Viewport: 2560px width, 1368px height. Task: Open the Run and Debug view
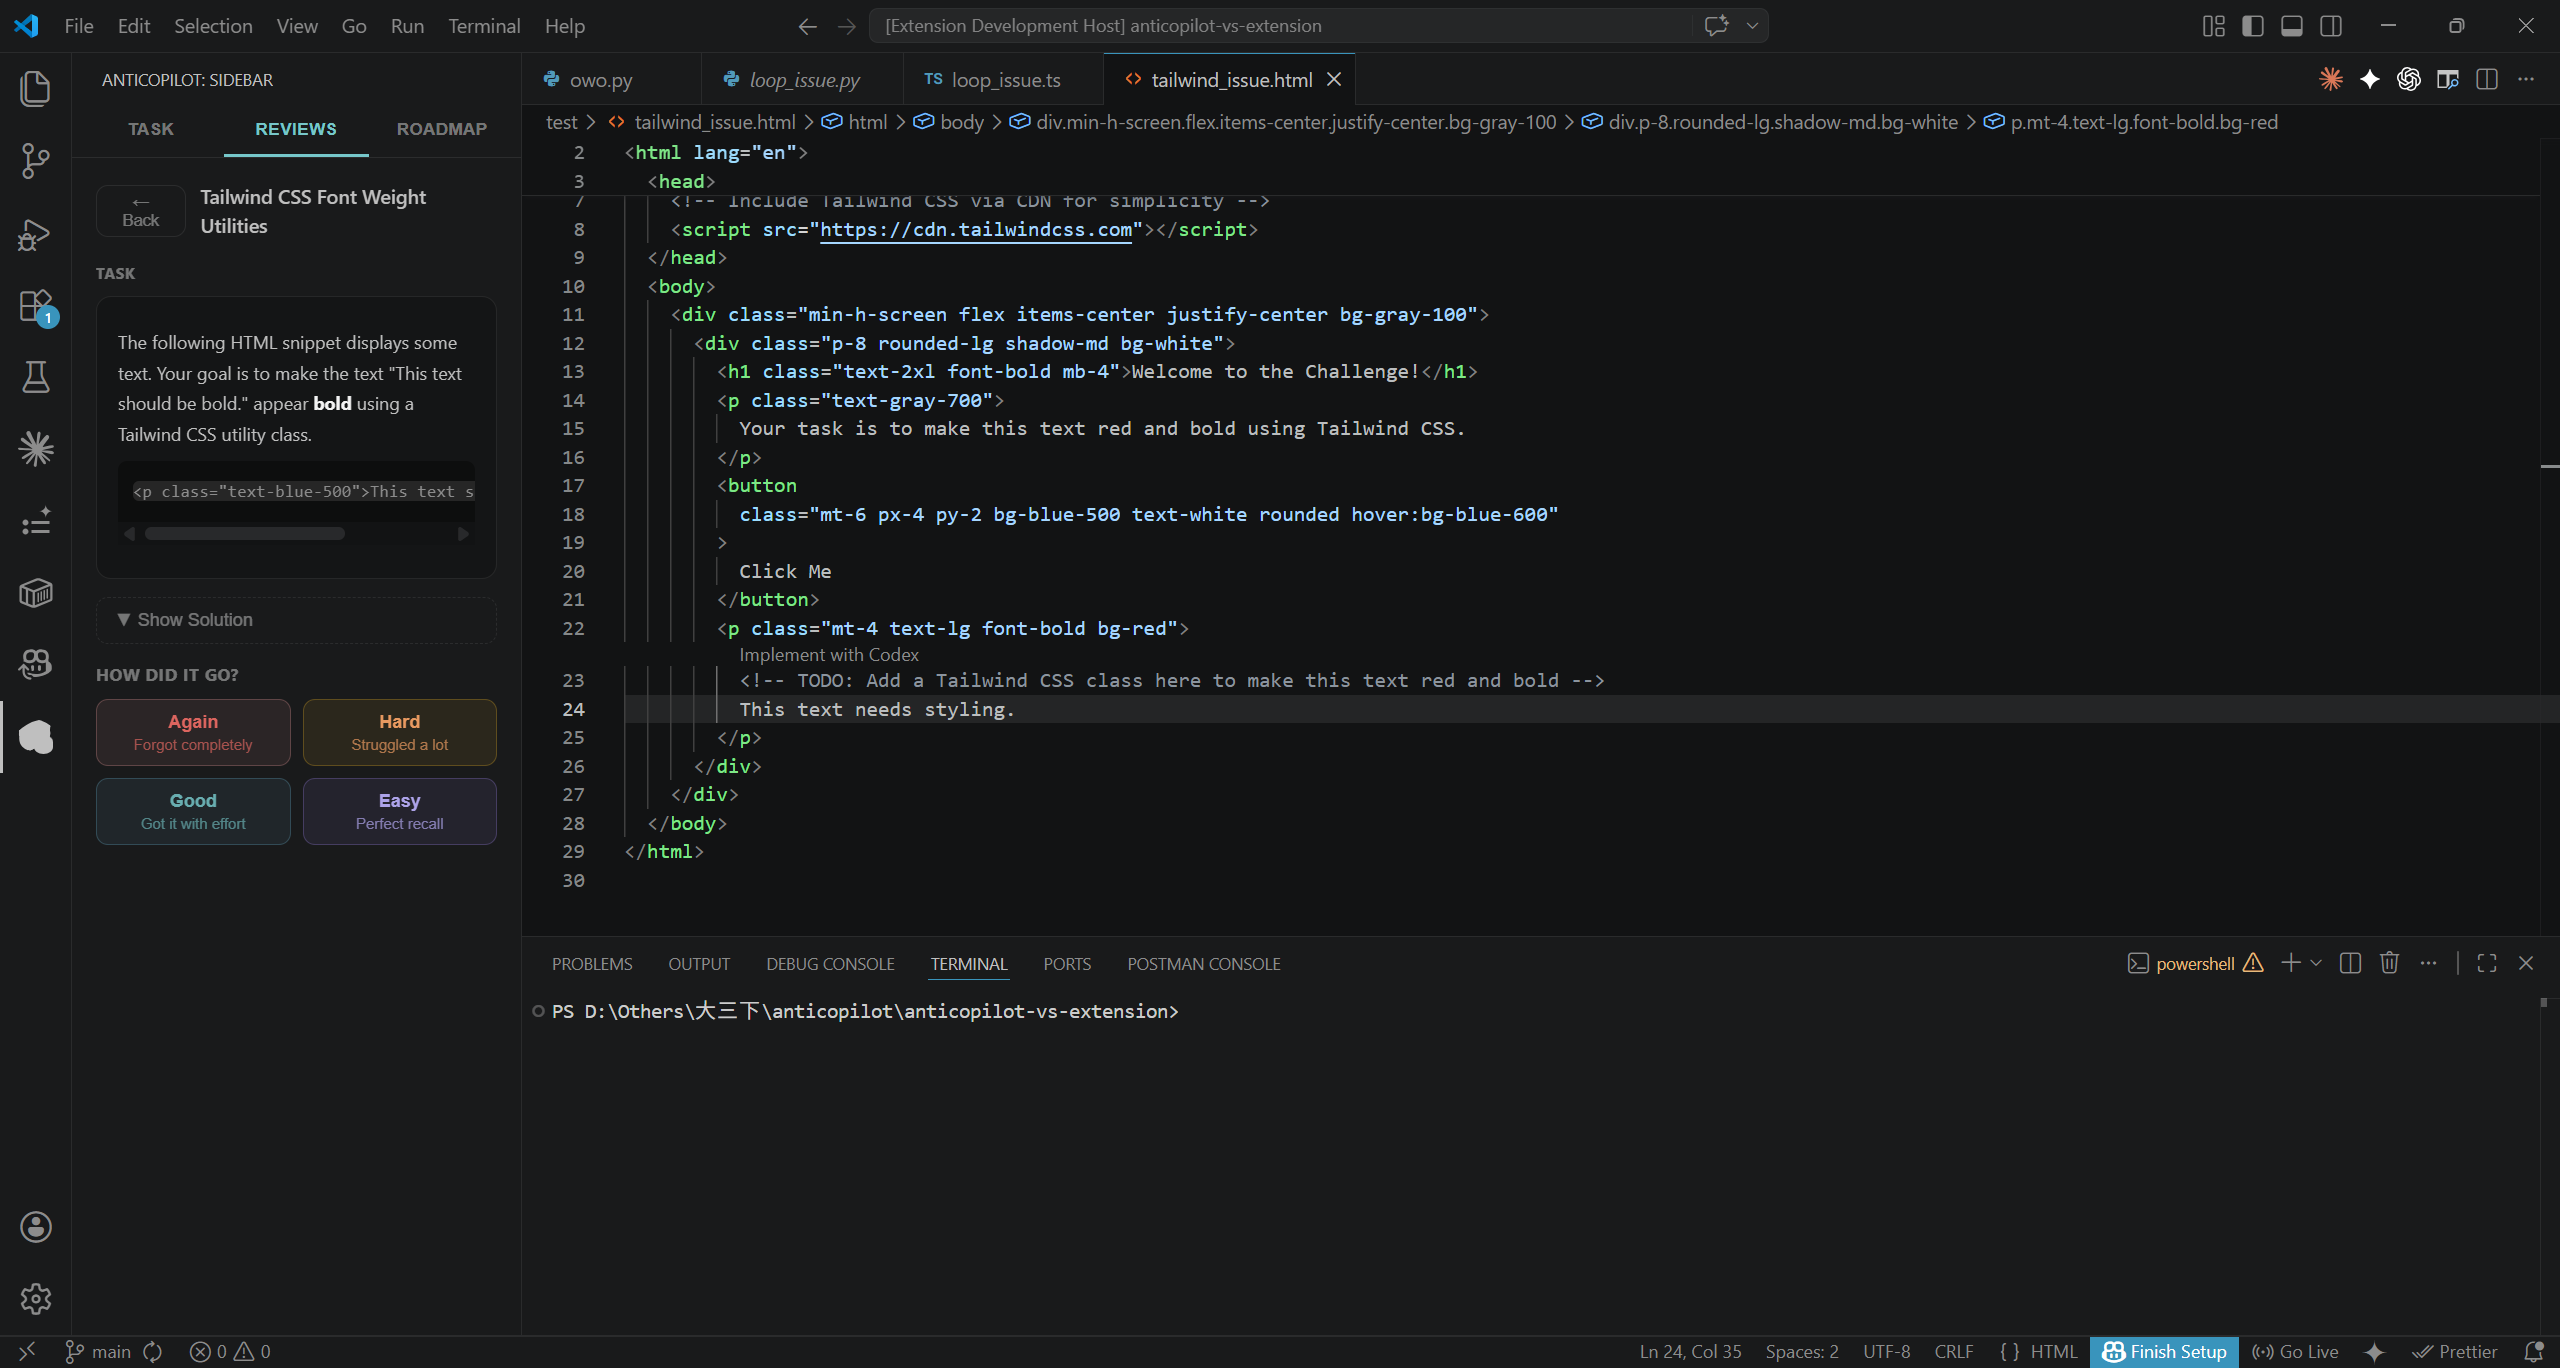point(36,234)
